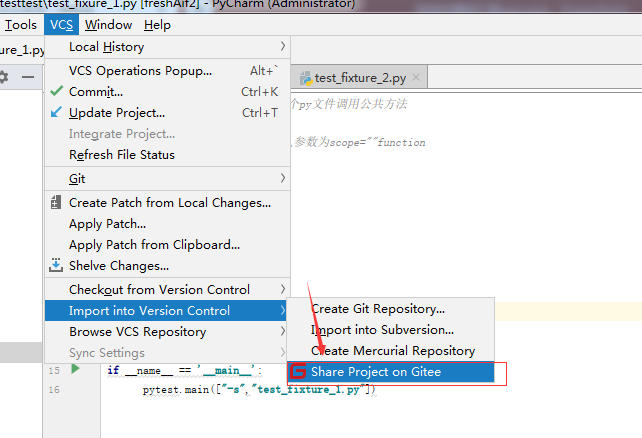This screenshot has width=642, height=438.
Task: Close the test_fixture_2.py tab
Action: pyautogui.click(x=416, y=77)
